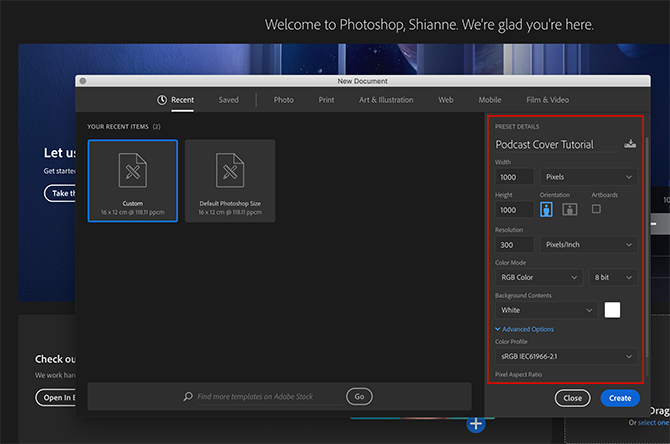The width and height of the screenshot is (670, 444).
Task: Click the magnifier icon in Adobe Stock search
Action: click(x=188, y=397)
